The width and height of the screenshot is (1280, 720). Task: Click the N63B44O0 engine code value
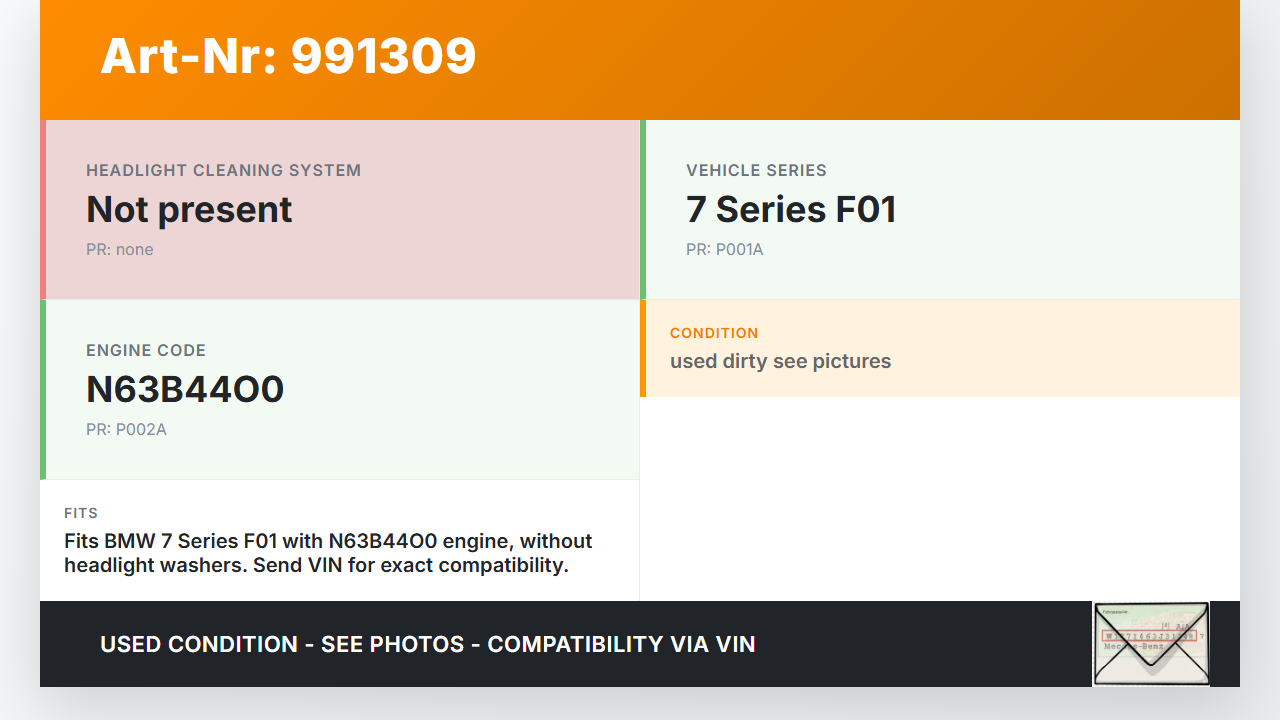pyautogui.click(x=185, y=389)
